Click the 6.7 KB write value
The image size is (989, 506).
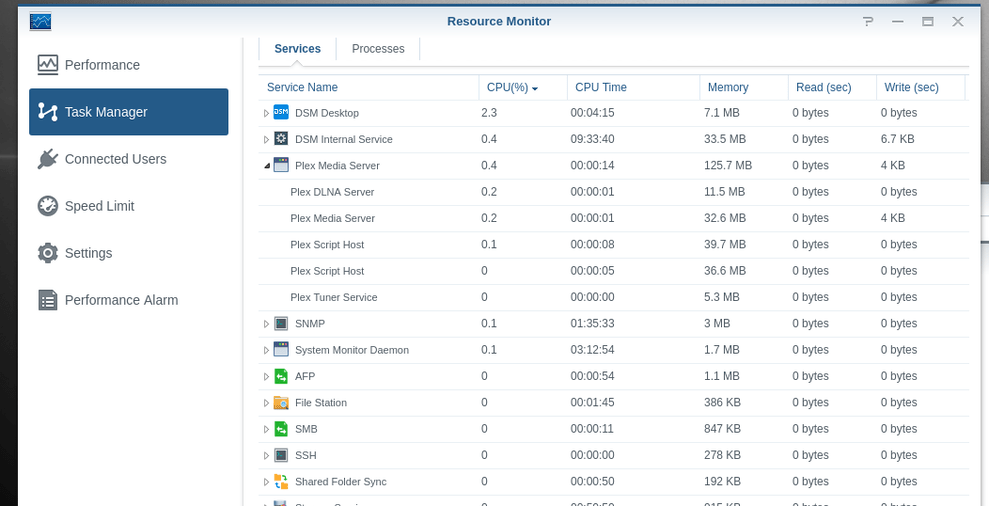point(898,139)
